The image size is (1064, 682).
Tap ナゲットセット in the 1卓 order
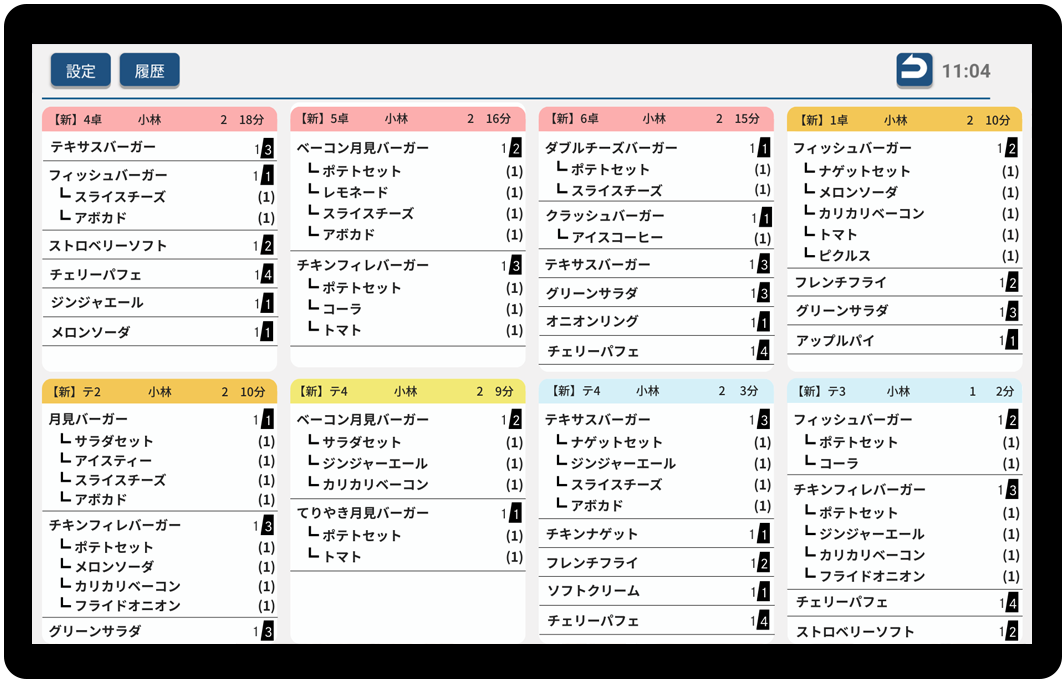[905, 171]
